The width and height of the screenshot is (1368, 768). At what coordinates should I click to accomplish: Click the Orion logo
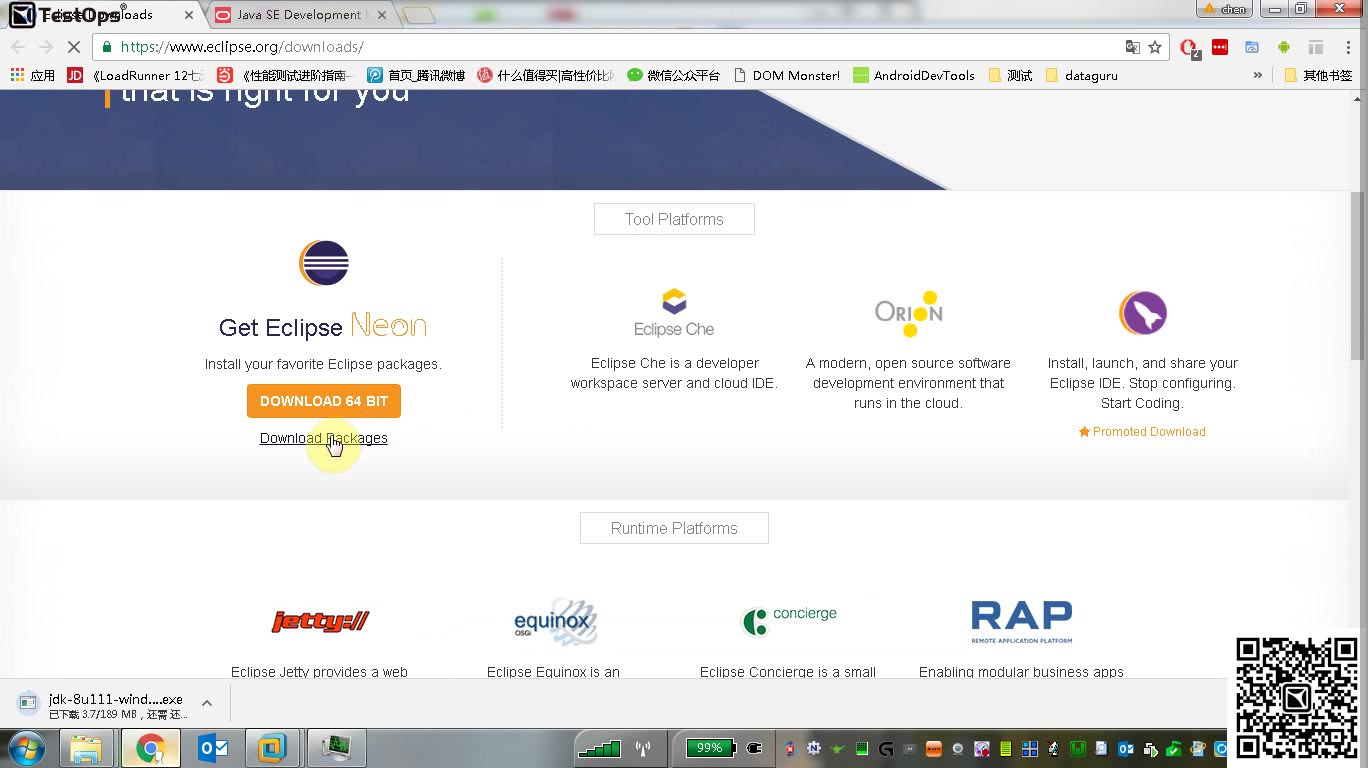click(908, 313)
